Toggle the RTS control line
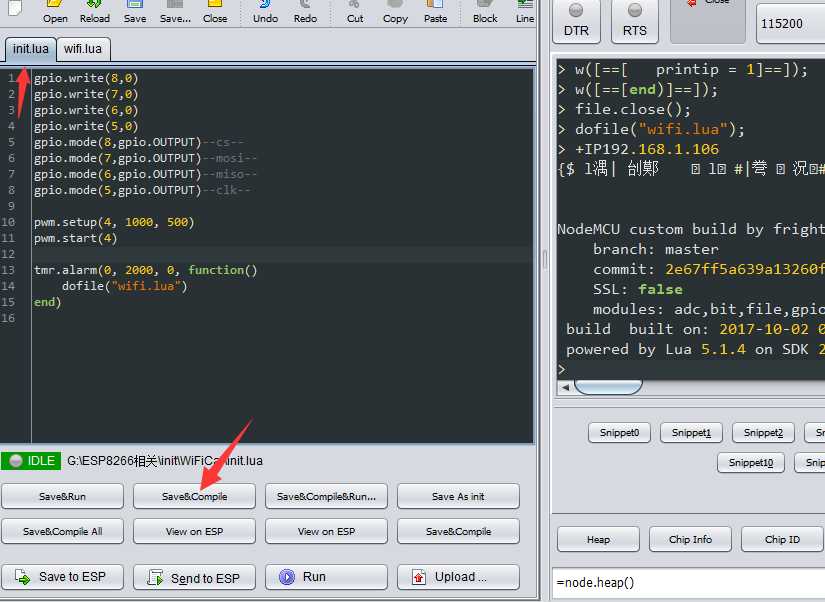 (x=635, y=21)
